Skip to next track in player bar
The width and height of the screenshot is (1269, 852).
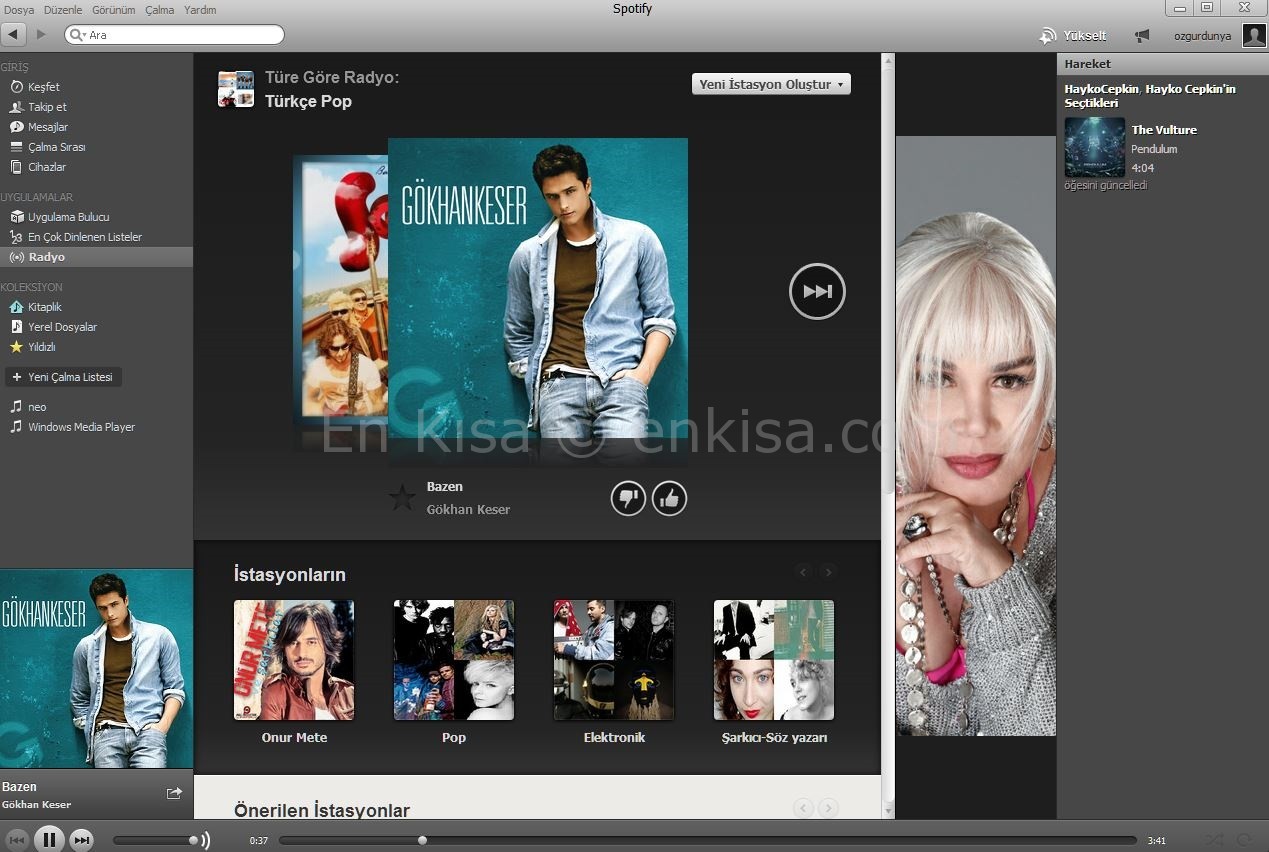82,840
